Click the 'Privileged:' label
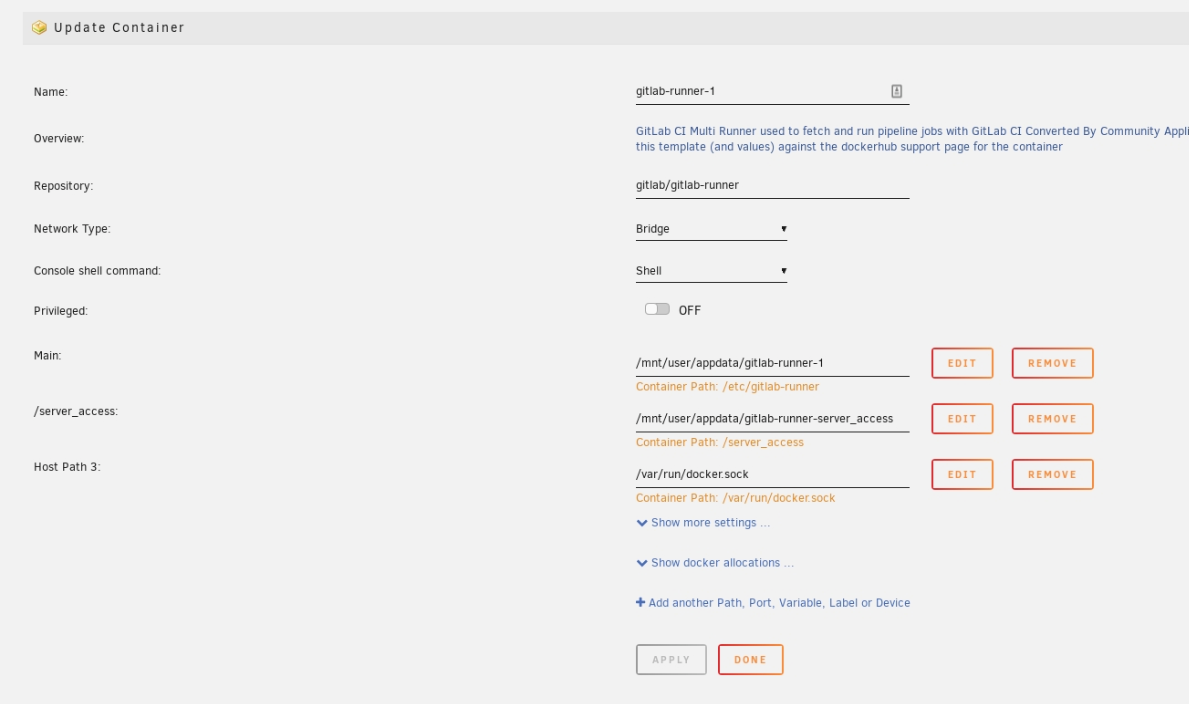 (x=61, y=311)
